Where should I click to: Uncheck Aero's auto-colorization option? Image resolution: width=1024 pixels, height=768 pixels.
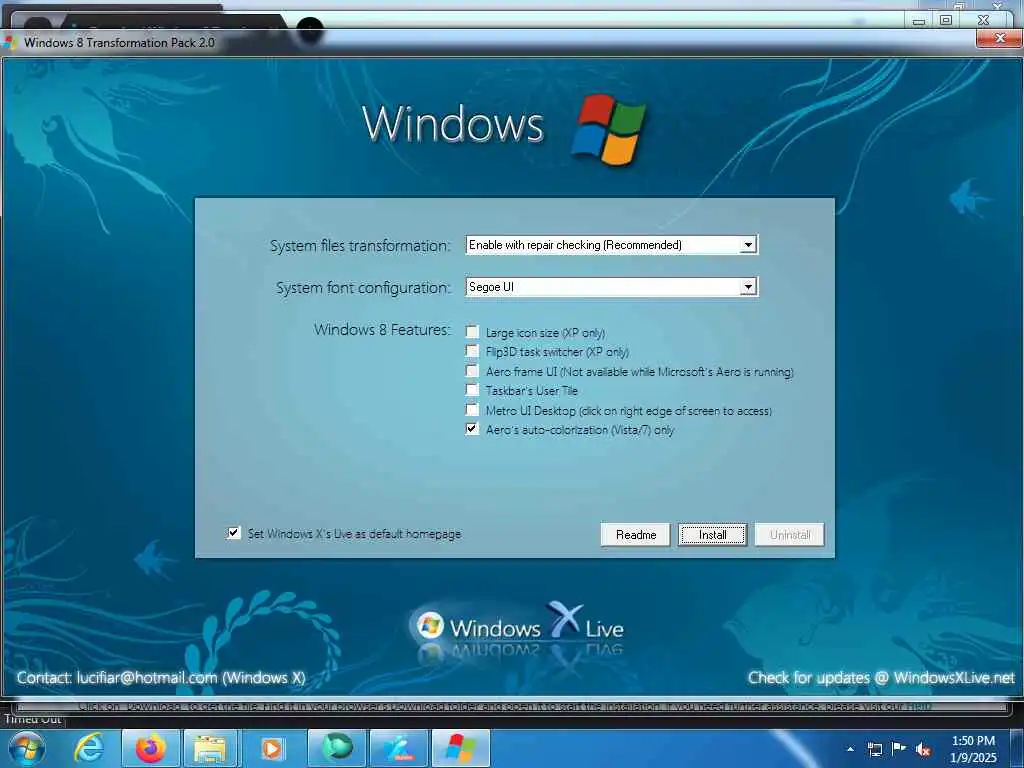coord(472,429)
